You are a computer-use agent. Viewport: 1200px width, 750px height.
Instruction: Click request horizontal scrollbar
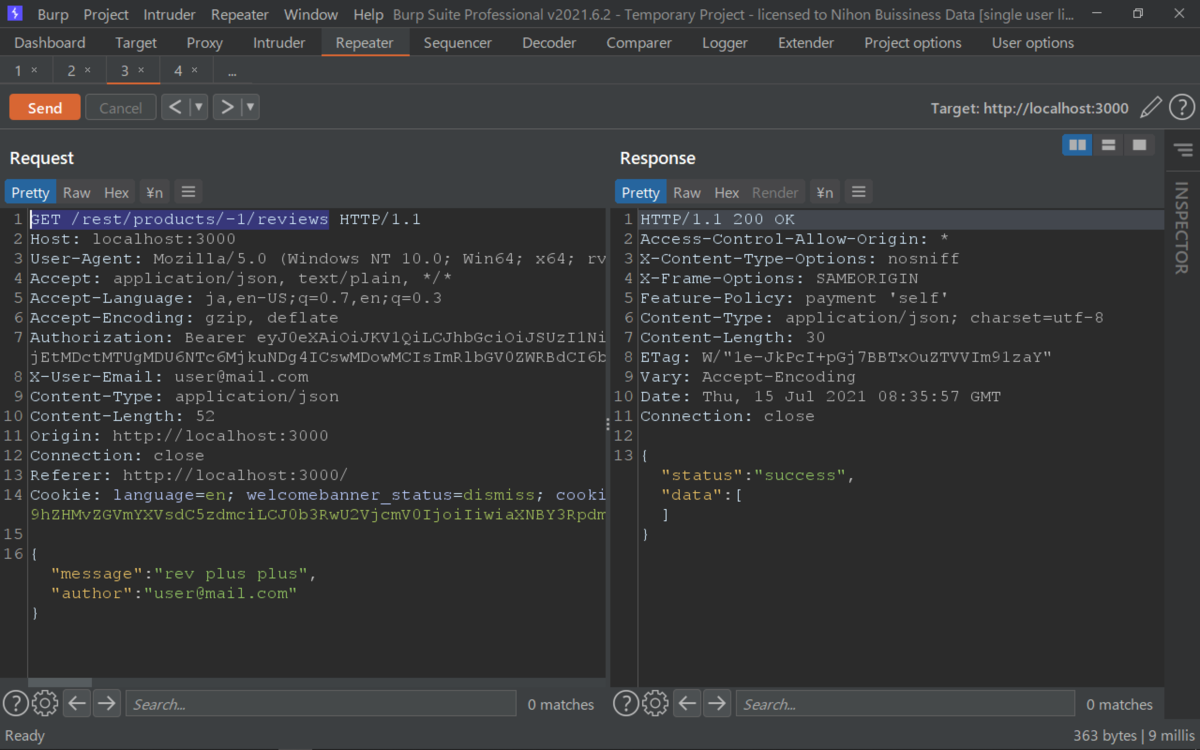pyautogui.click(x=60, y=683)
